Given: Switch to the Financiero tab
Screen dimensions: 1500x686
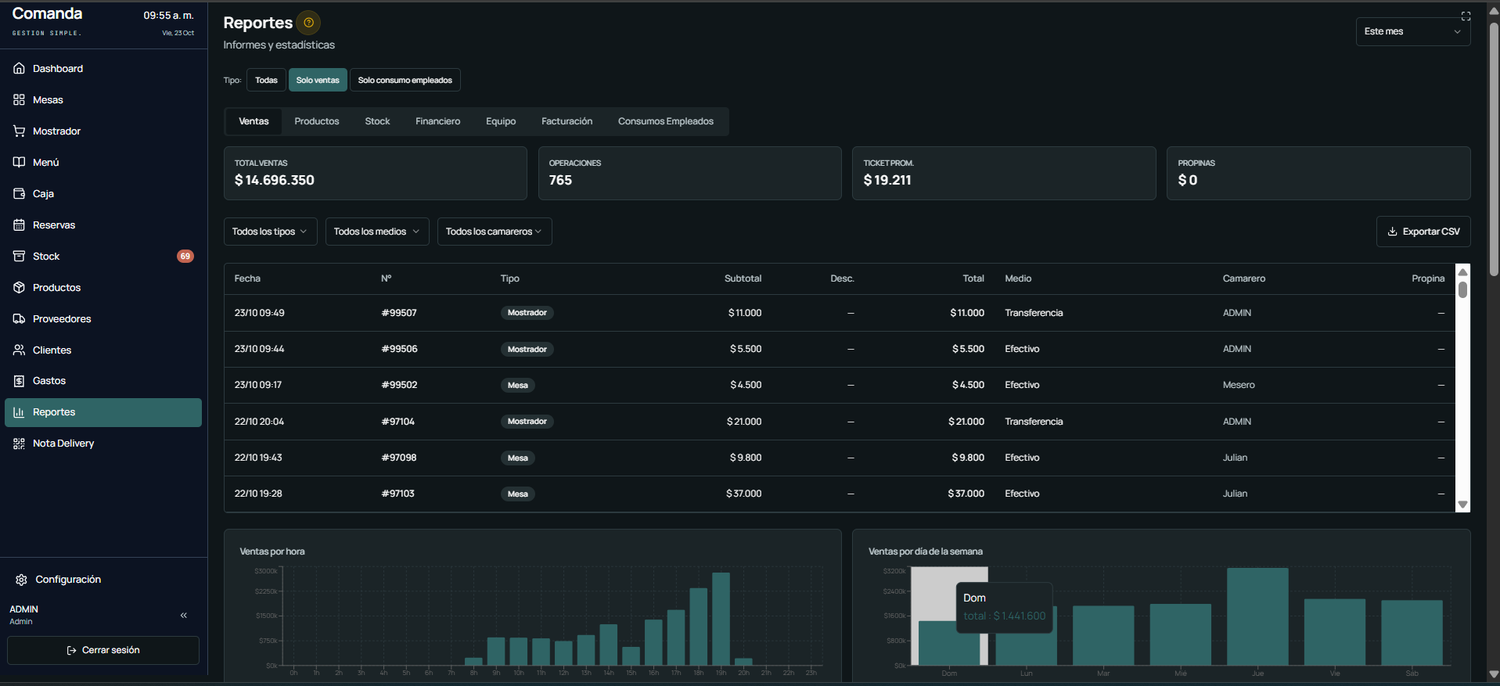Looking at the screenshot, I should pyautogui.click(x=438, y=121).
